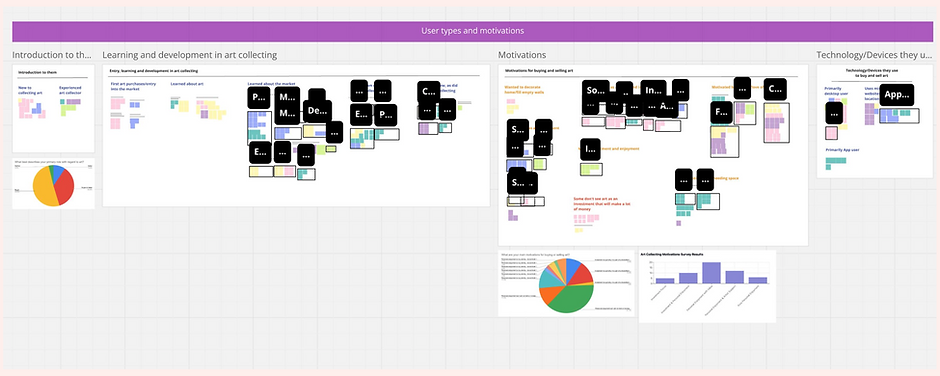940x376 pixels.
Task: Select the 'New to collecting art' heading
Action: pyautogui.click(x=29, y=90)
